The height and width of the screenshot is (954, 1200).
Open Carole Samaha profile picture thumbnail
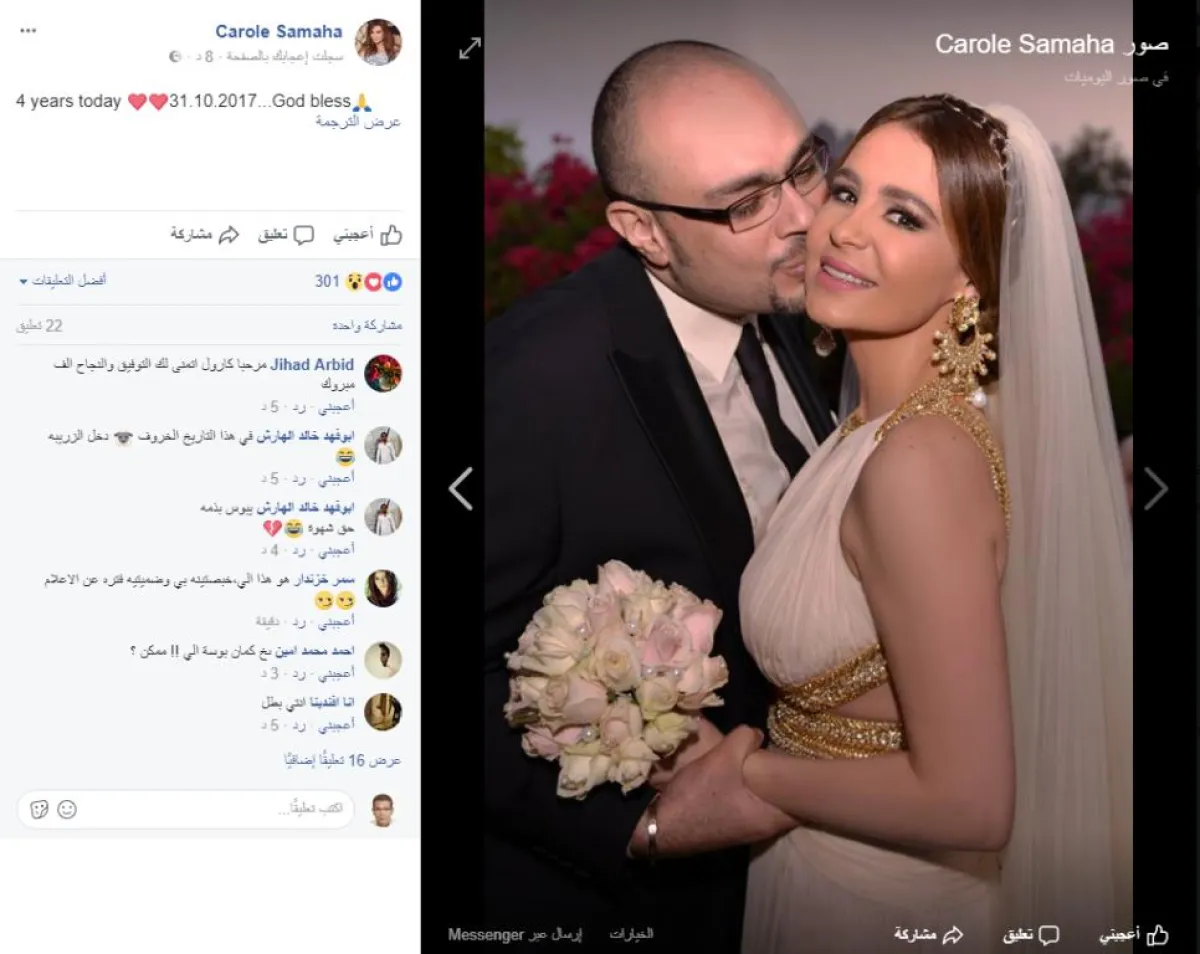[378, 42]
